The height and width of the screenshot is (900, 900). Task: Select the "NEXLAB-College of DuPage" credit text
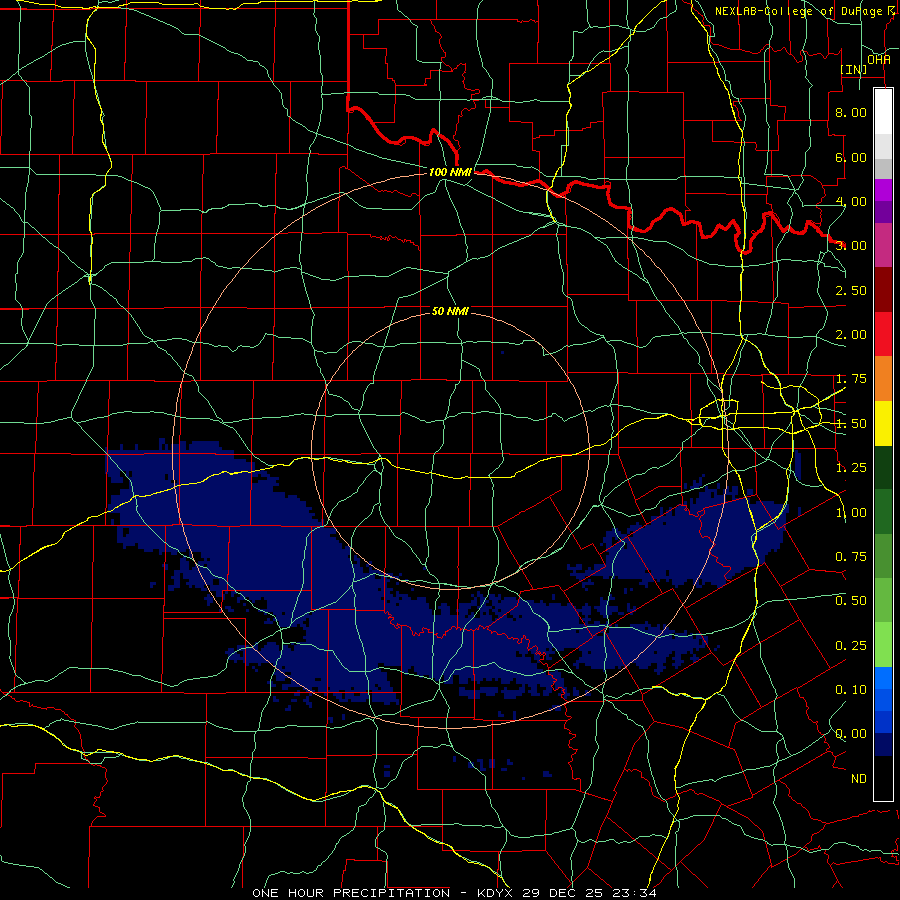[x=798, y=11]
